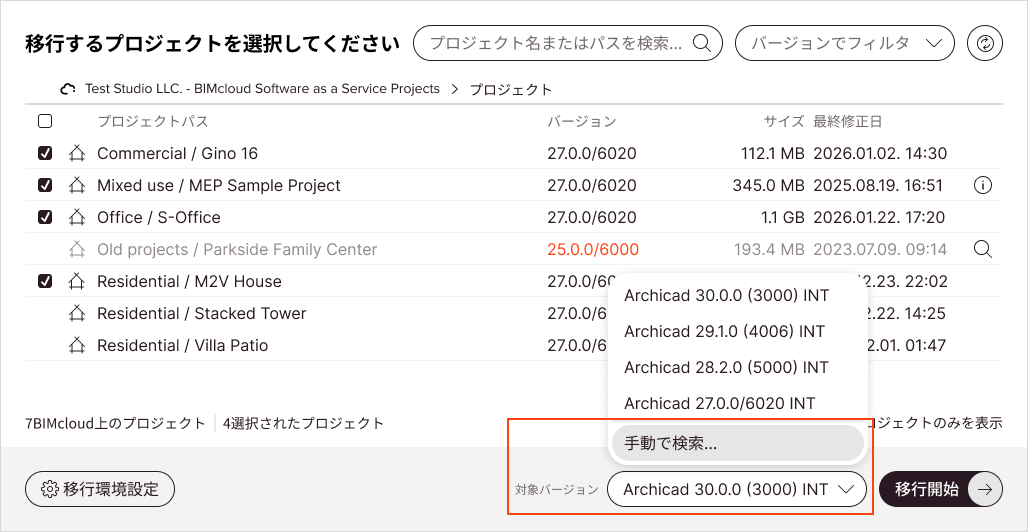Click the 4選択されたプロジェクト status text
This screenshot has height=532, width=1028.
(x=304, y=423)
